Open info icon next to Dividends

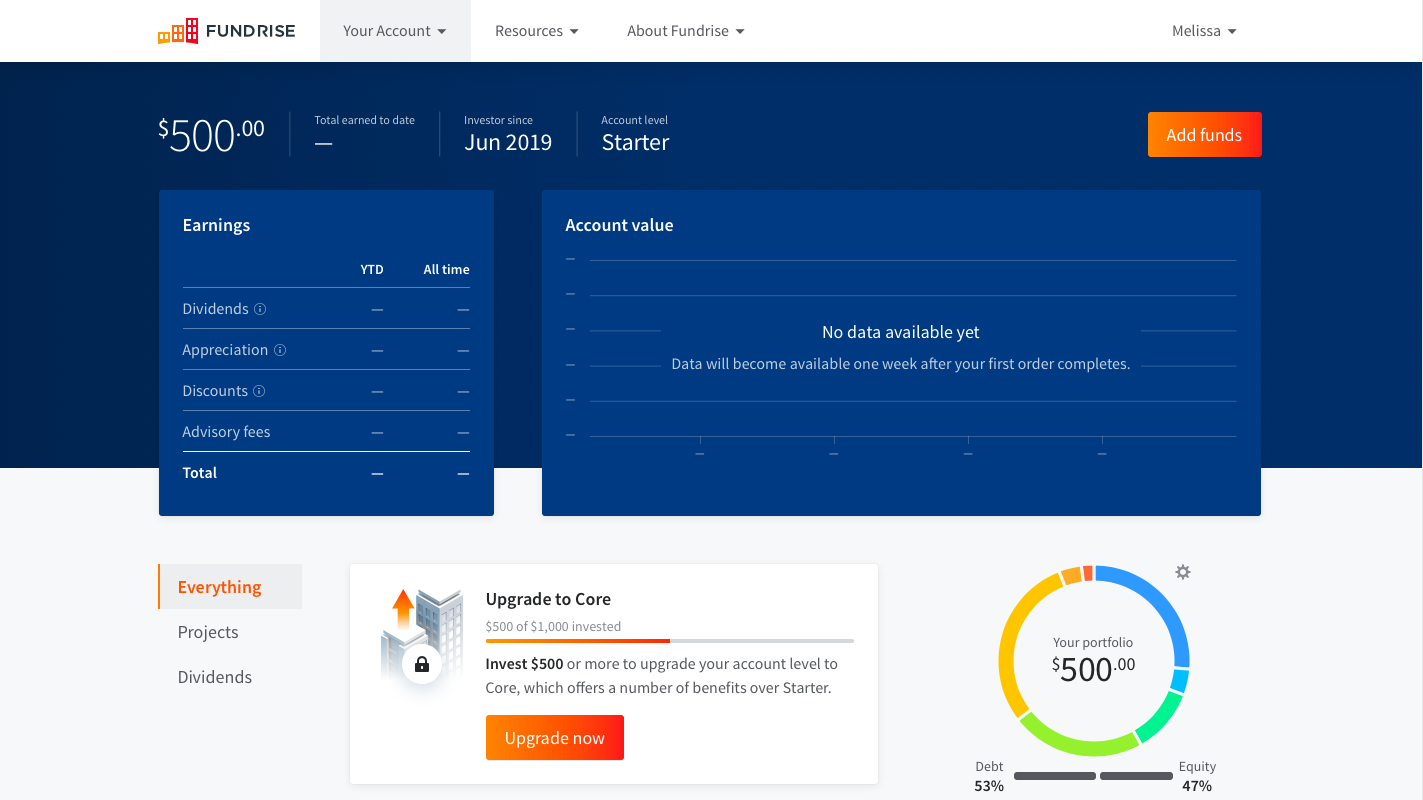[260, 309]
